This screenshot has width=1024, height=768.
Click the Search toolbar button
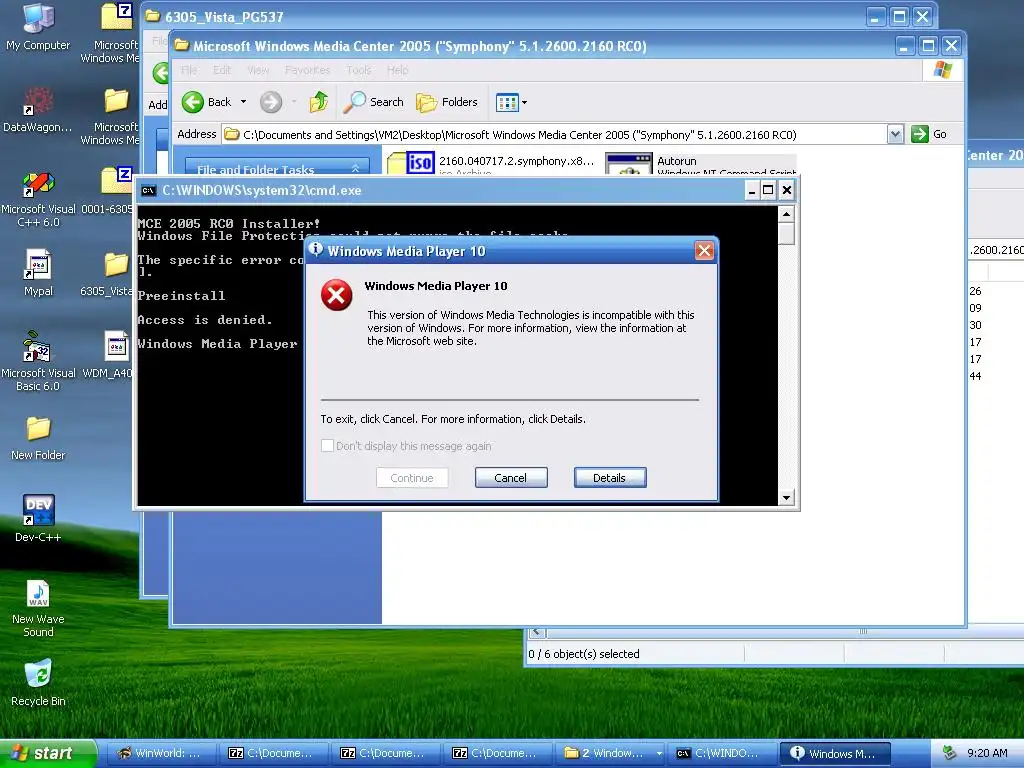pos(374,102)
